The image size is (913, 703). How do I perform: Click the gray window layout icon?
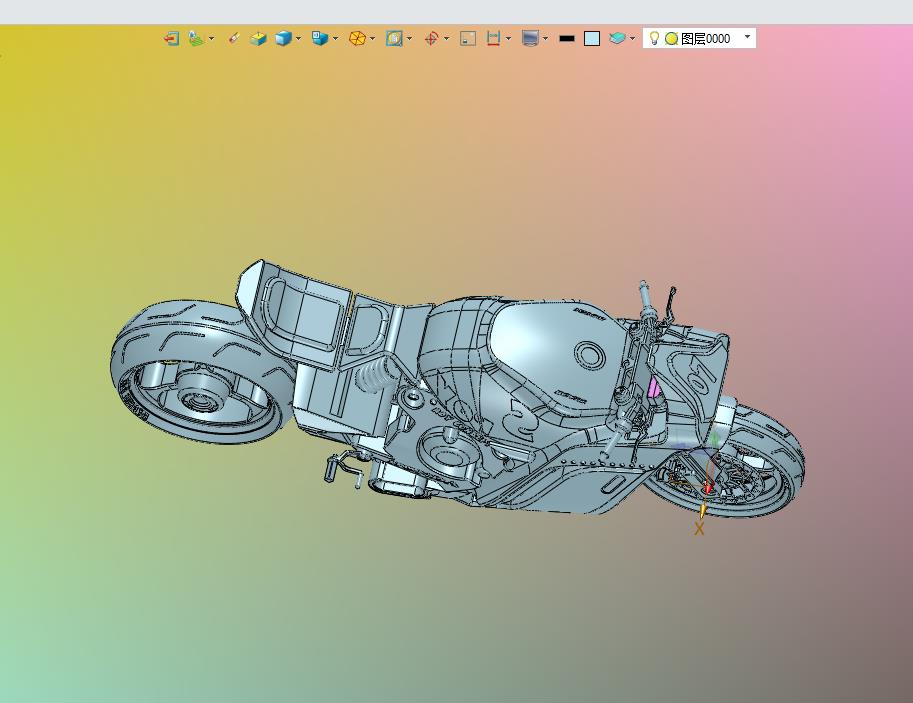[x=468, y=38]
